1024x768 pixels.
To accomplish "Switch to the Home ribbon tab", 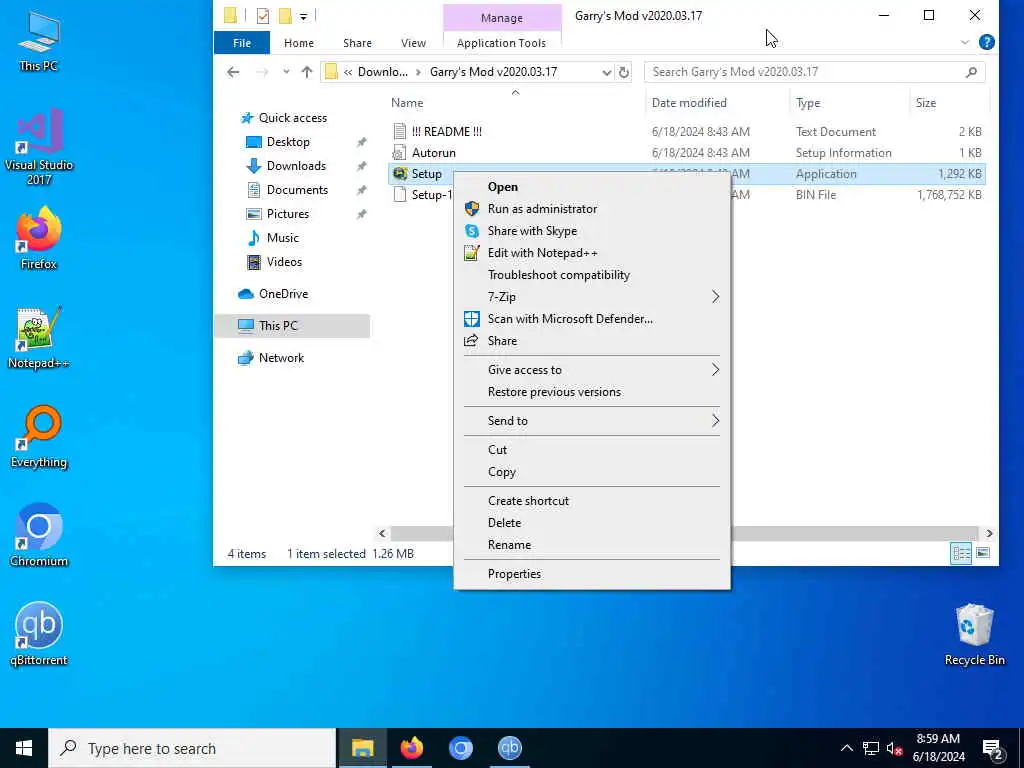I will point(298,42).
